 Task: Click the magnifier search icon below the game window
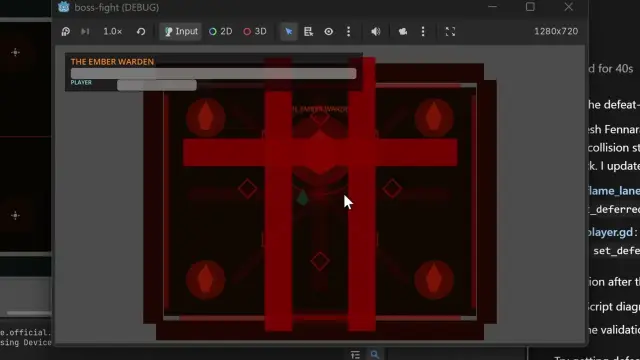[x=374, y=354]
